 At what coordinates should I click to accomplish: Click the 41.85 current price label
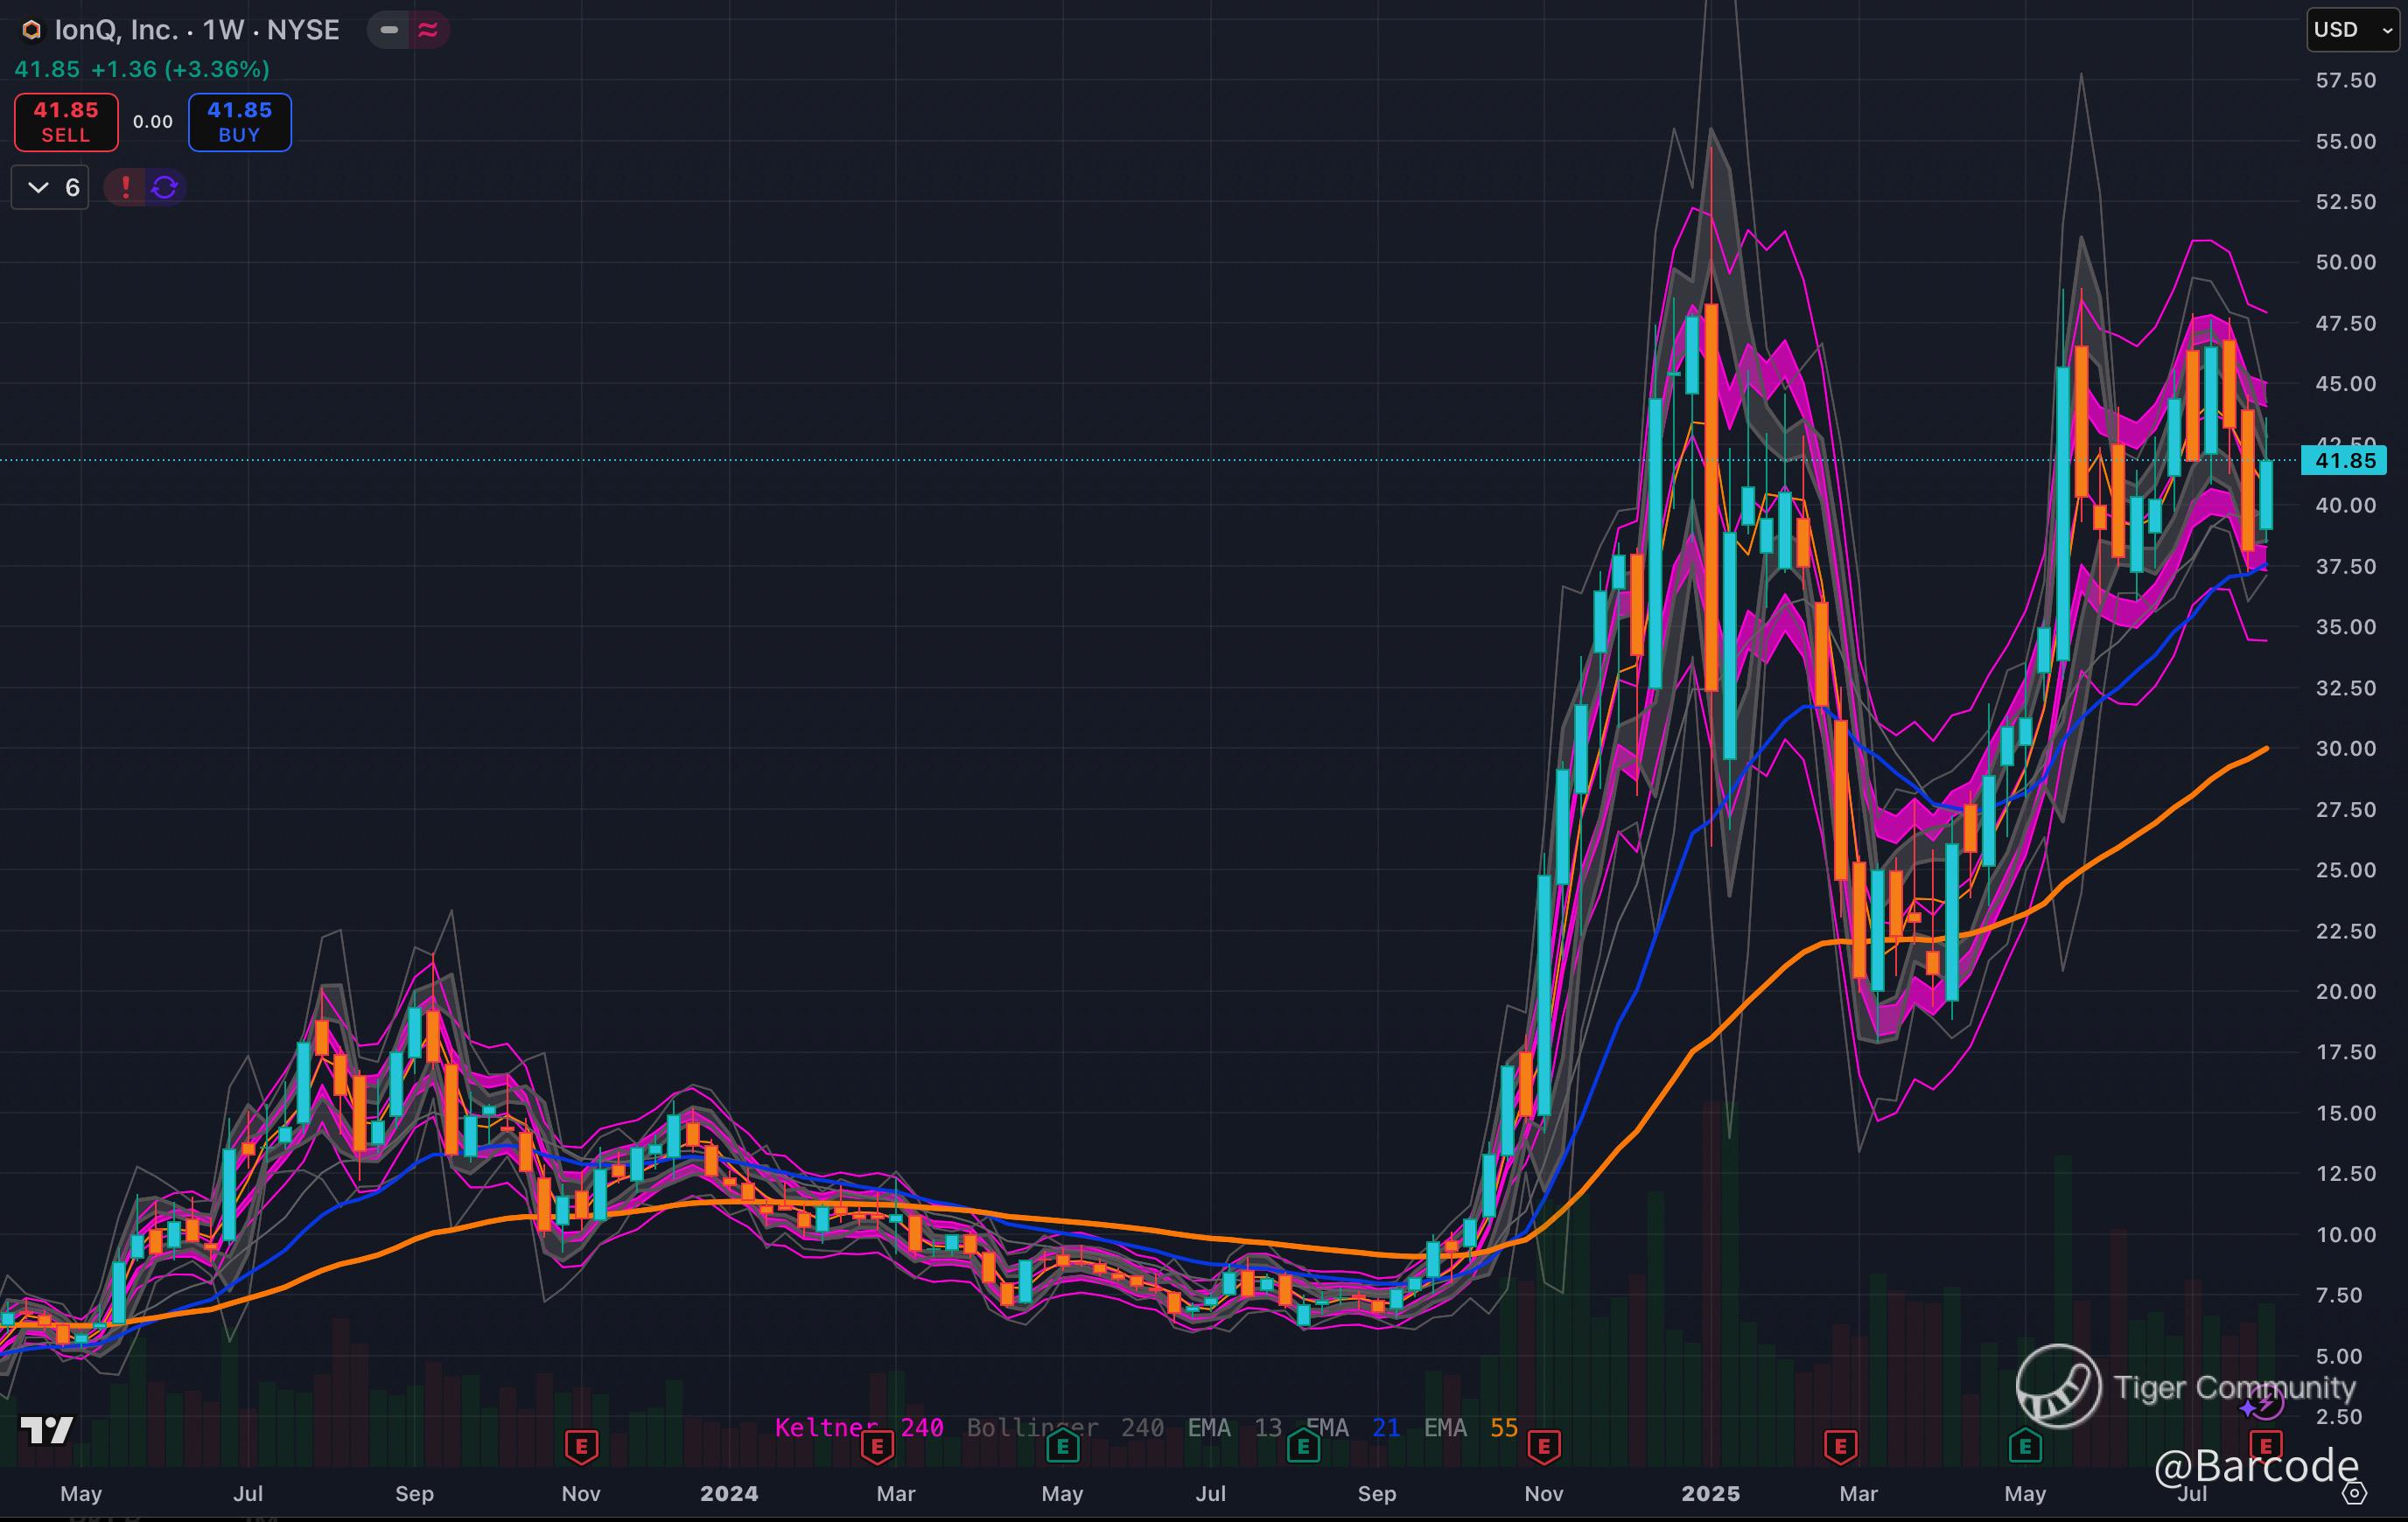click(2344, 460)
